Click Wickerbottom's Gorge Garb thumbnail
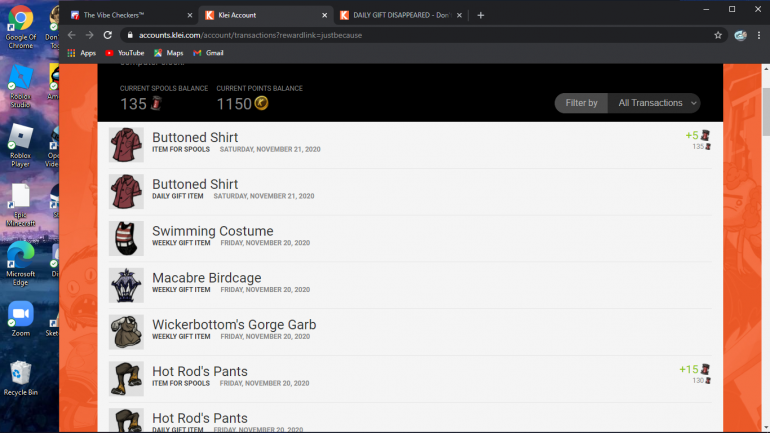The width and height of the screenshot is (770, 433). tap(126, 332)
